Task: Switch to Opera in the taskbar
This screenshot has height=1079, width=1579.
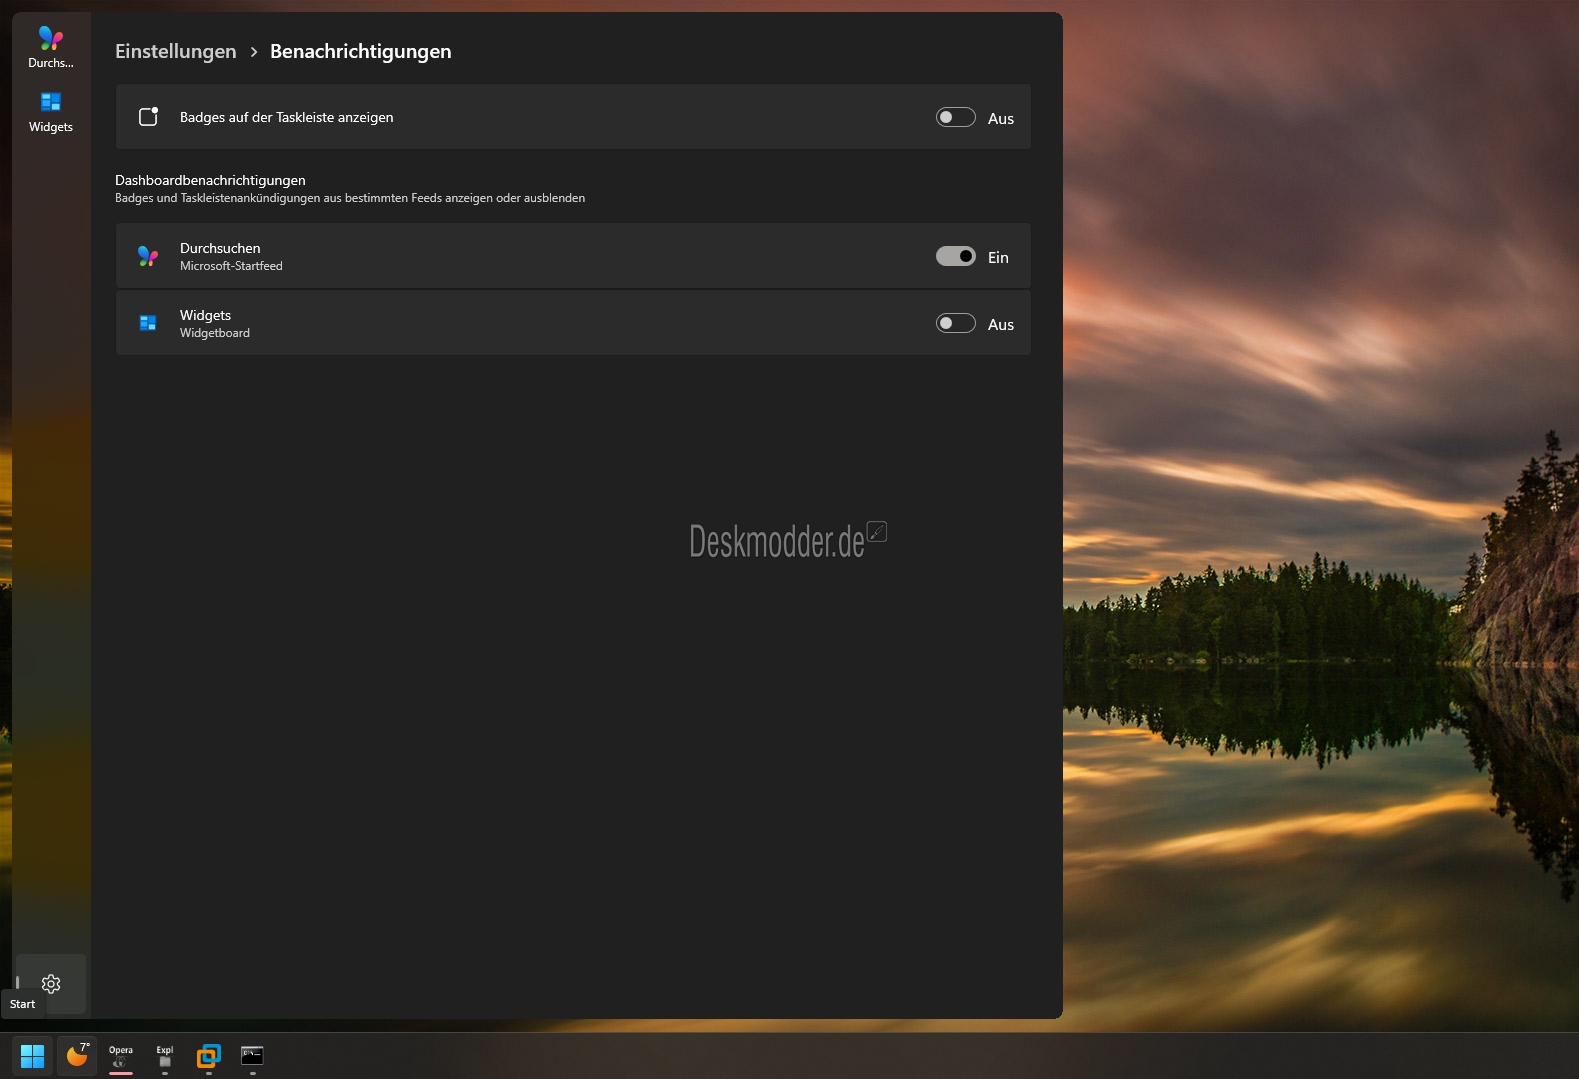Action: point(121,1056)
